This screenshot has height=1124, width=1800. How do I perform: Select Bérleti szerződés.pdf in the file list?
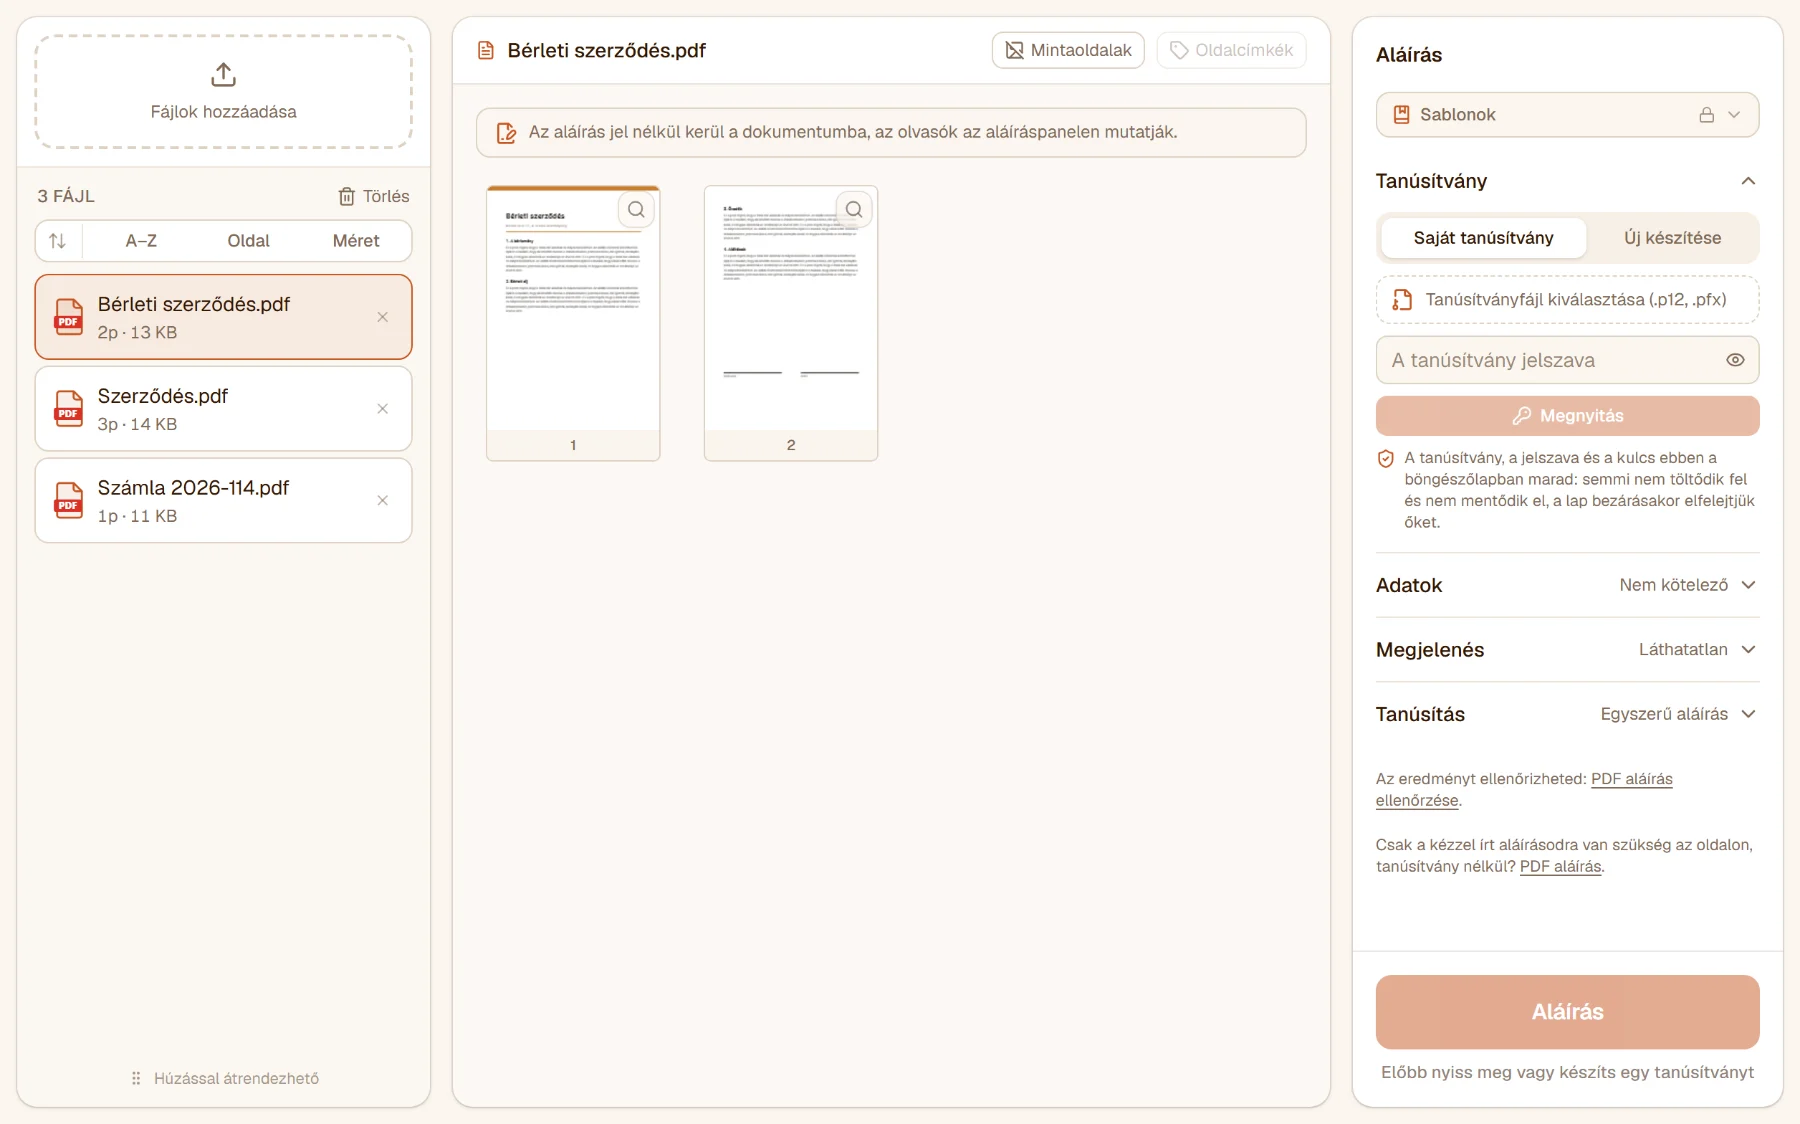click(x=223, y=317)
